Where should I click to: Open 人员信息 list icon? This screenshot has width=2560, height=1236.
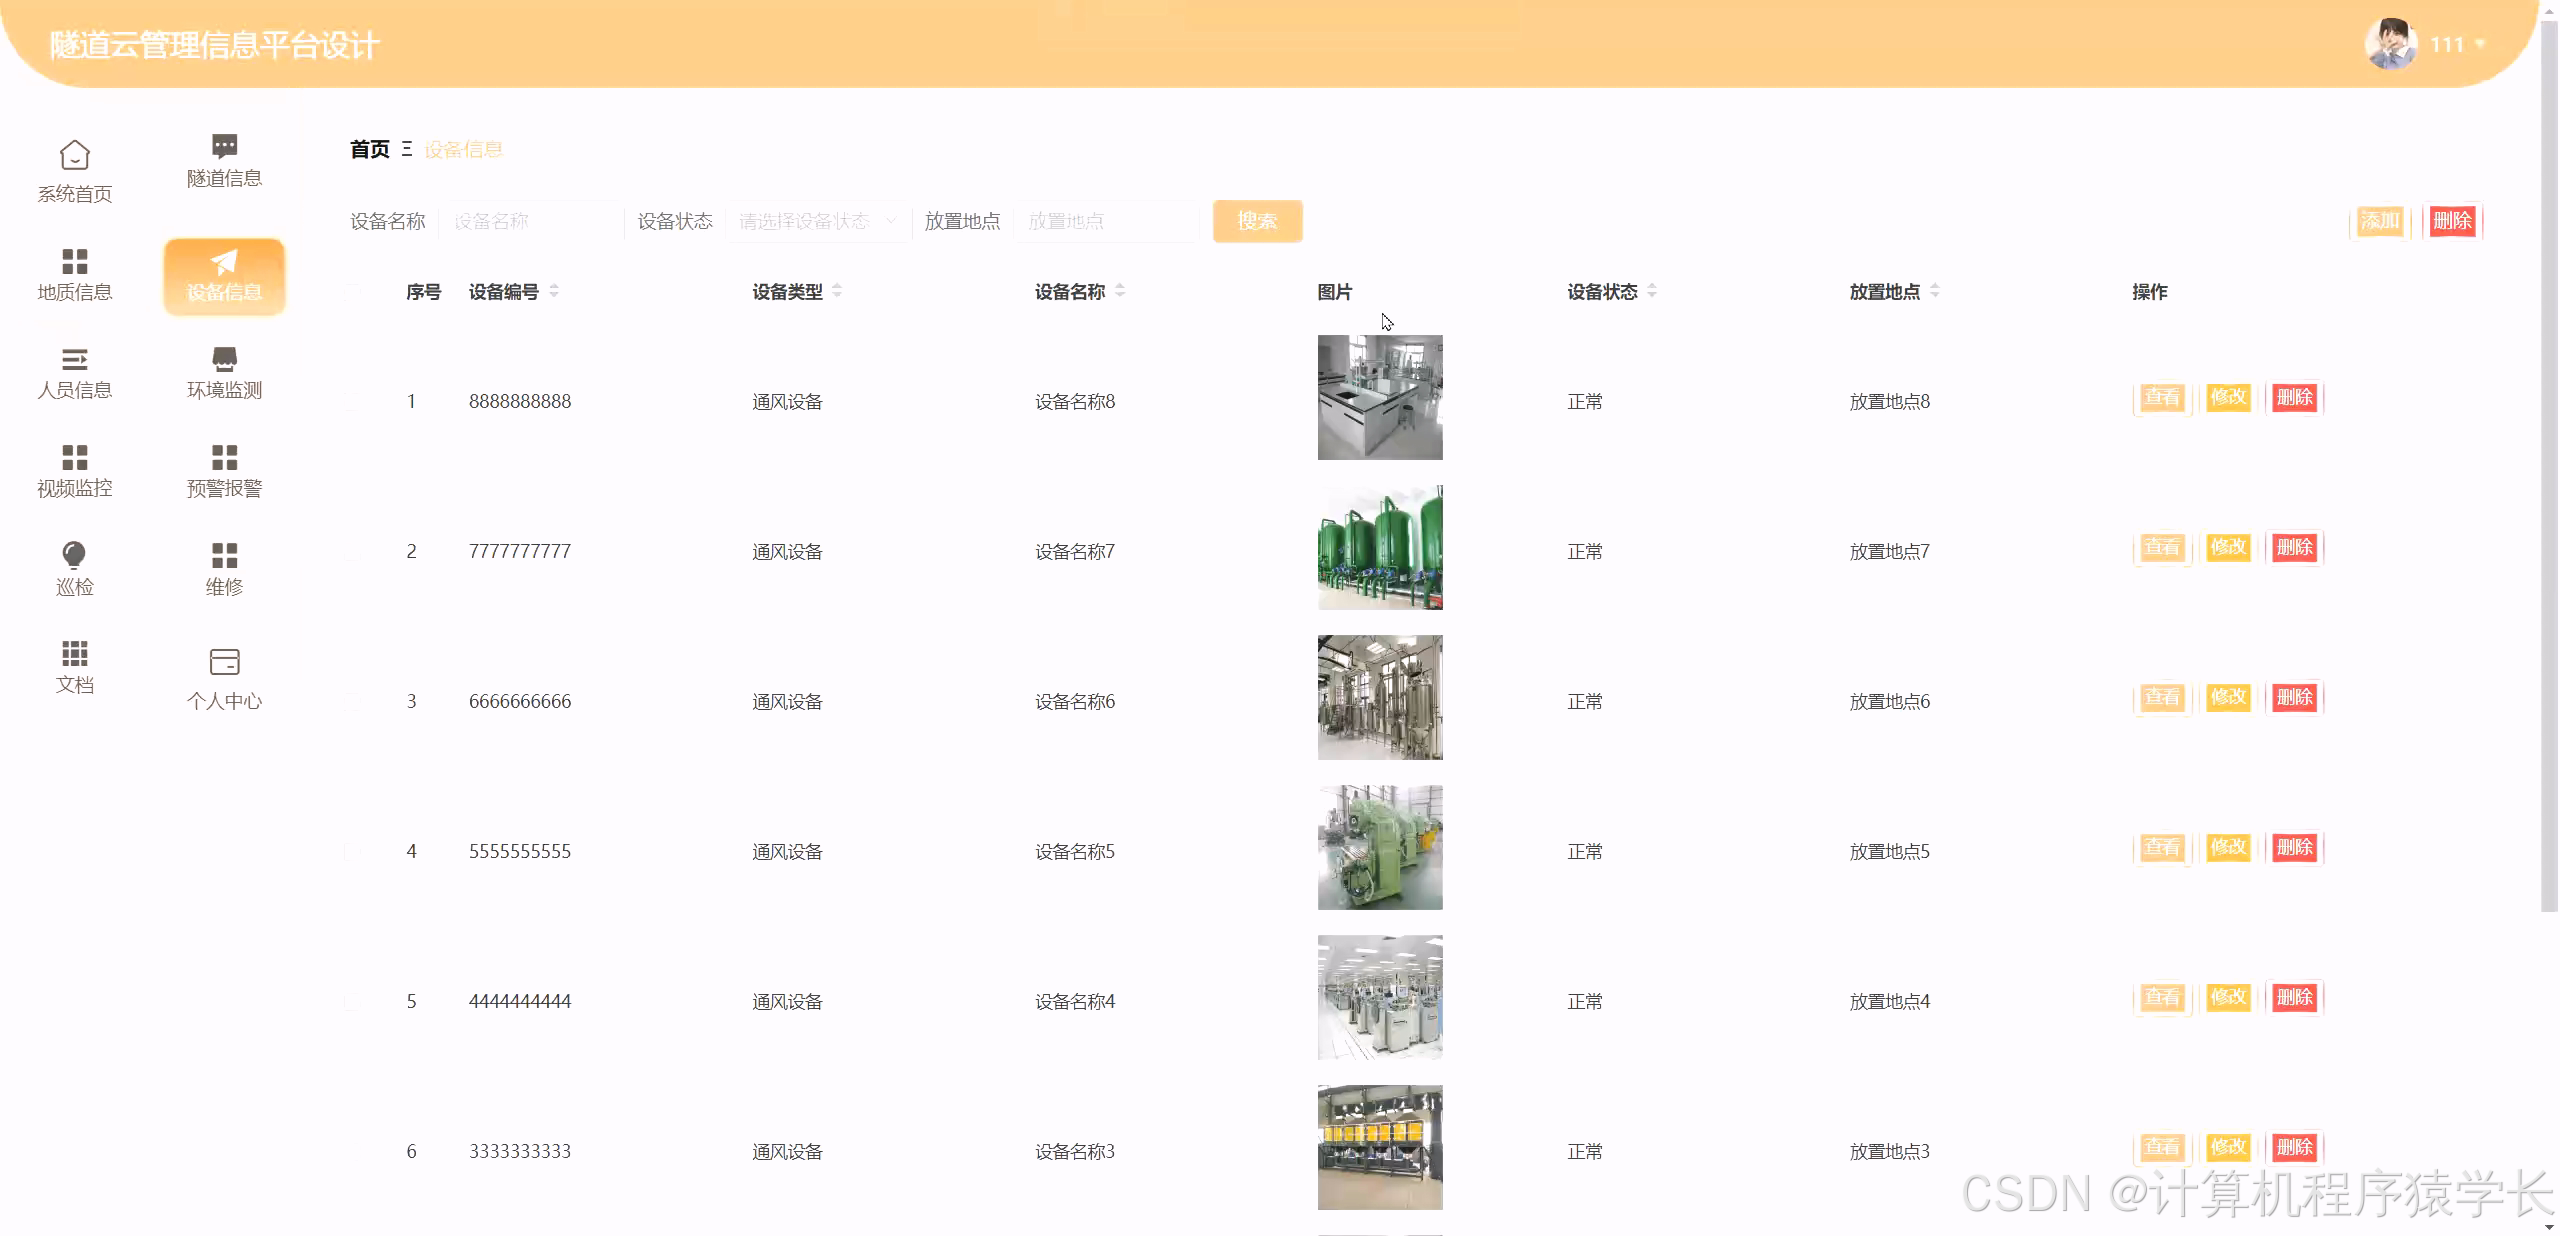(x=75, y=359)
